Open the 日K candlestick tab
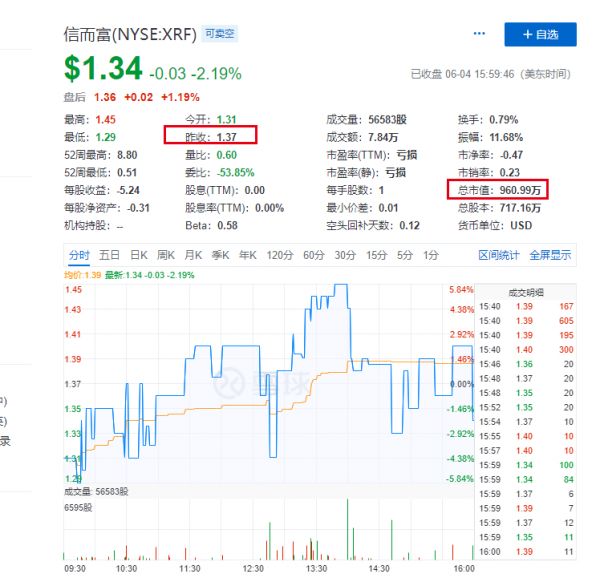600x582 pixels. (139, 255)
